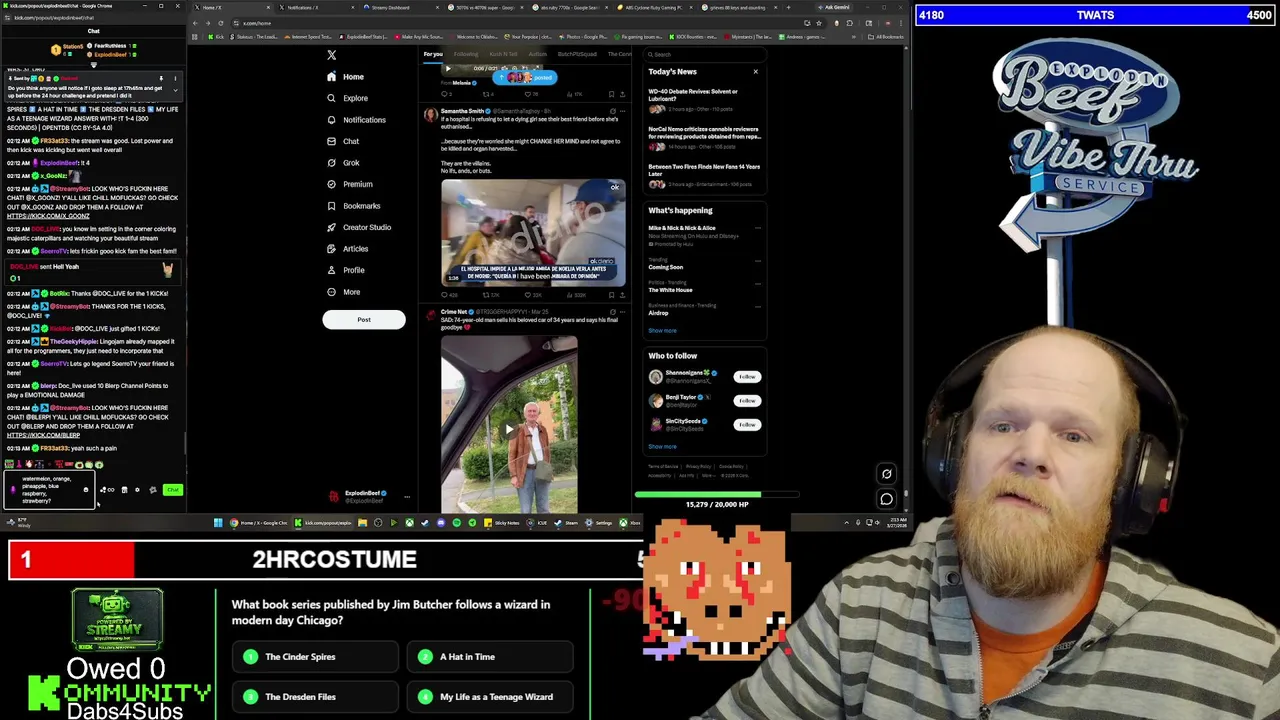Screen dimensions: 1280x720
Task: Follow the first suggested account
Action: (x=747, y=377)
